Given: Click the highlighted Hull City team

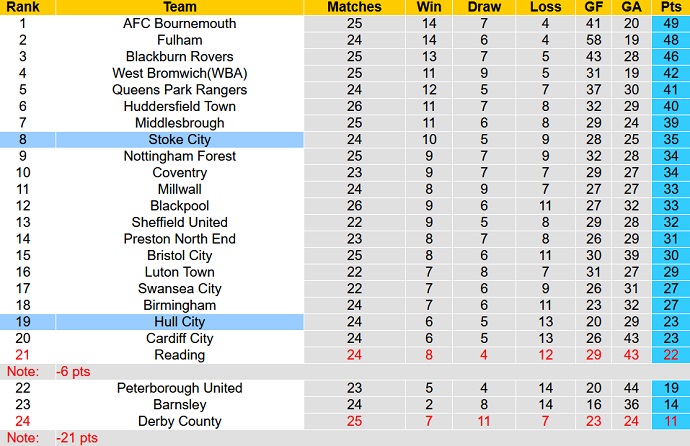Looking at the screenshot, I should click(x=180, y=322).
